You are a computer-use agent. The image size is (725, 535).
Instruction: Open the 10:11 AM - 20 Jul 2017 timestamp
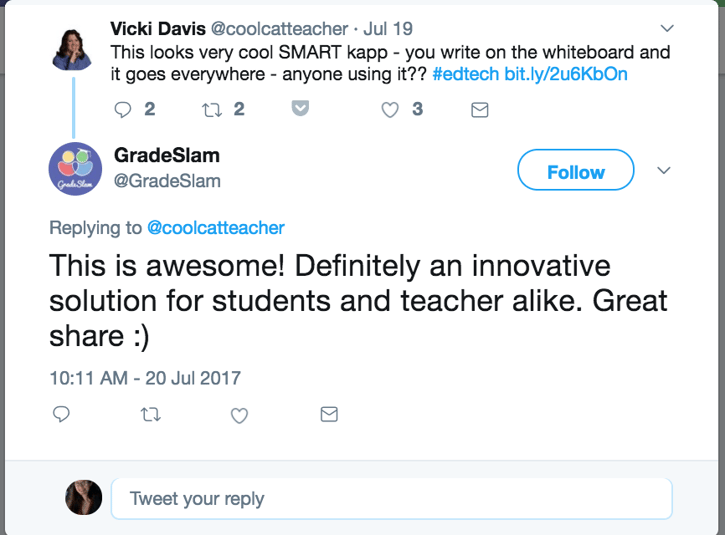(145, 378)
